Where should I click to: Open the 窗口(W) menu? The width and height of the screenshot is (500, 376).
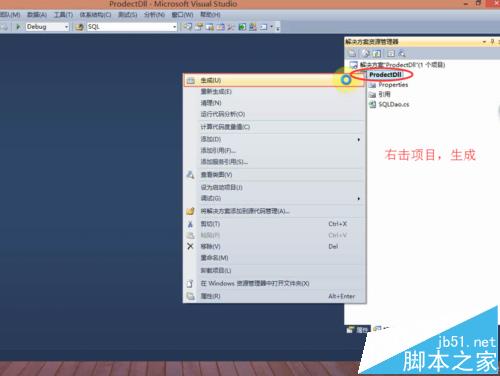point(182,15)
